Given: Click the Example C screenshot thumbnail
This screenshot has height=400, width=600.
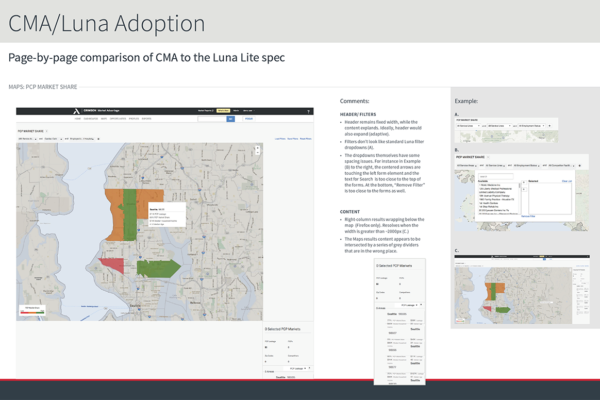Looking at the screenshot, I should pyautogui.click(x=522, y=290).
